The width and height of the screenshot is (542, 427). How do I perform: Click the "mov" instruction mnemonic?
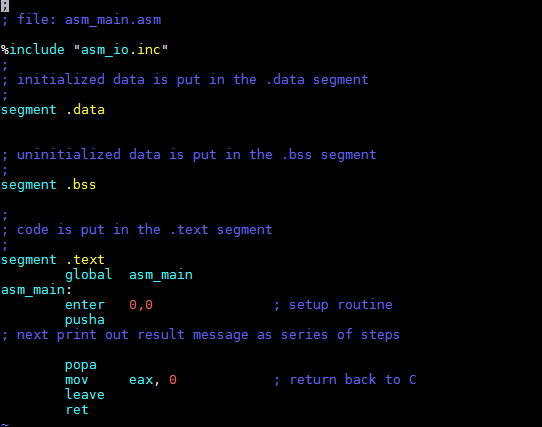click(77, 380)
